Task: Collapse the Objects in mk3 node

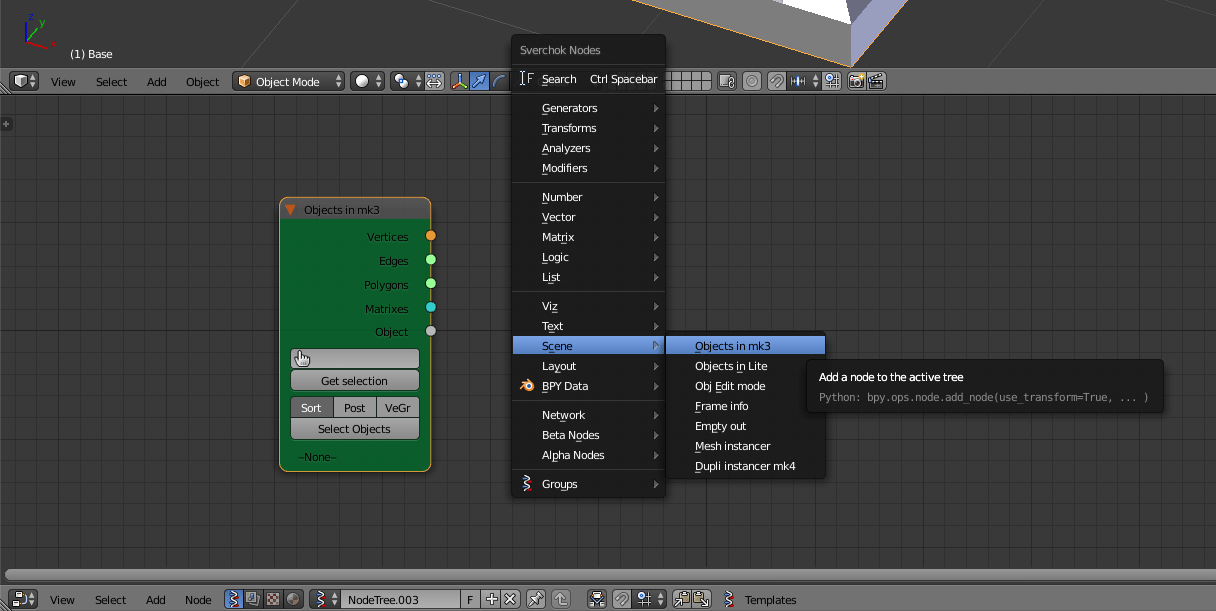Action: click(x=290, y=210)
